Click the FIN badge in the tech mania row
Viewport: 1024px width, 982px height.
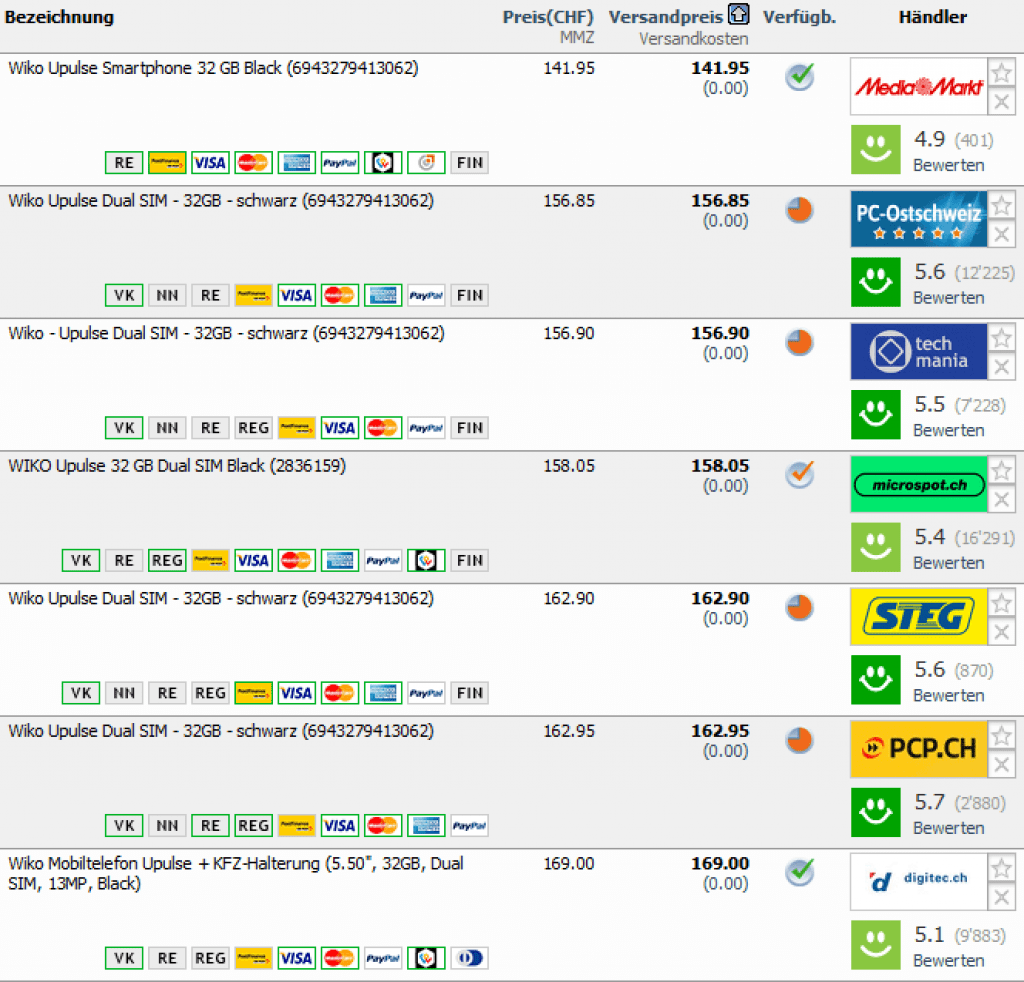pos(469,428)
